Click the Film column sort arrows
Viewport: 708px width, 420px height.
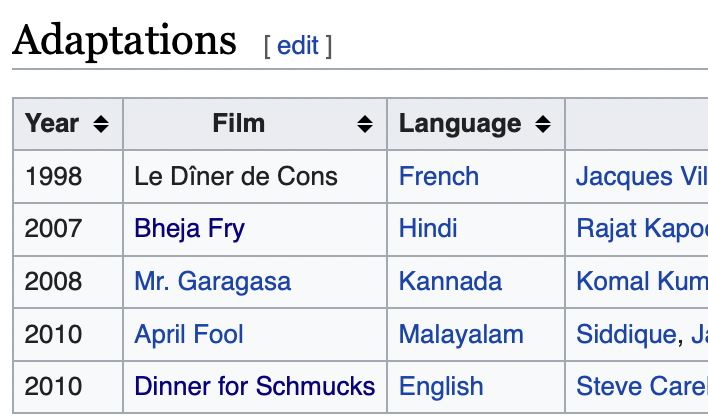[x=365, y=124]
